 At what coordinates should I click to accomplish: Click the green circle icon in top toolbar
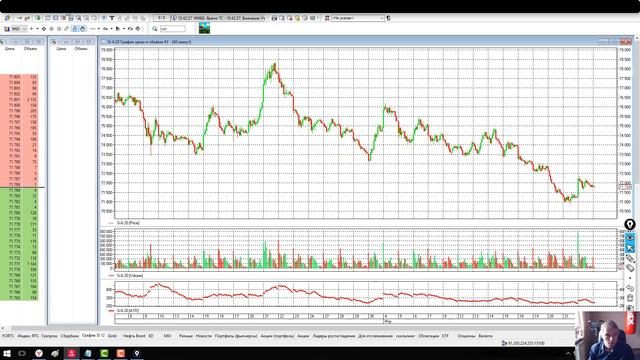click(x=38, y=18)
